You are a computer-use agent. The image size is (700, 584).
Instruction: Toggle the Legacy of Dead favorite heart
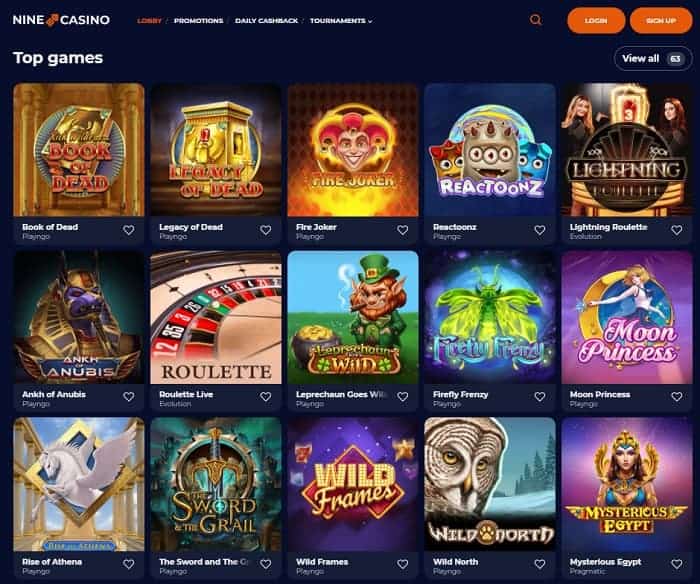click(266, 230)
